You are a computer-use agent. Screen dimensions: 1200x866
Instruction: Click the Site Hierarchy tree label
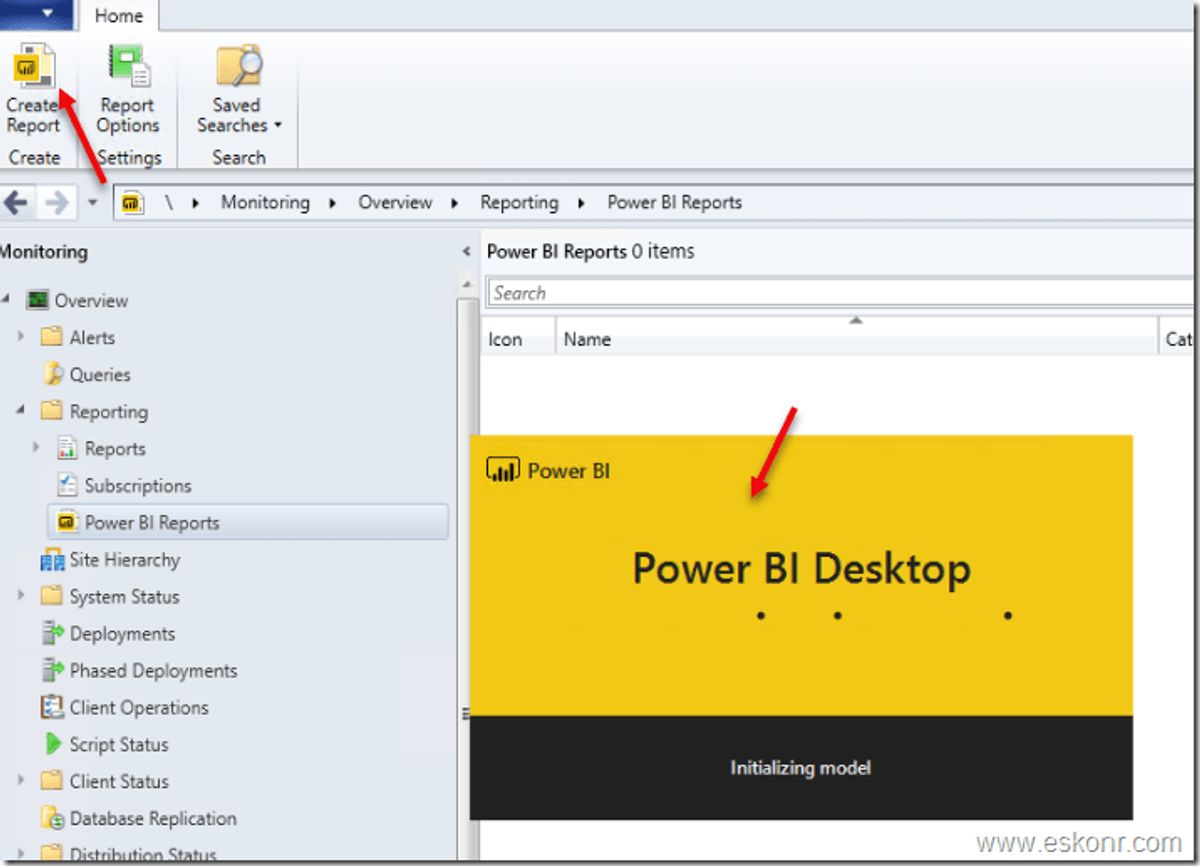pyautogui.click(x=125, y=559)
